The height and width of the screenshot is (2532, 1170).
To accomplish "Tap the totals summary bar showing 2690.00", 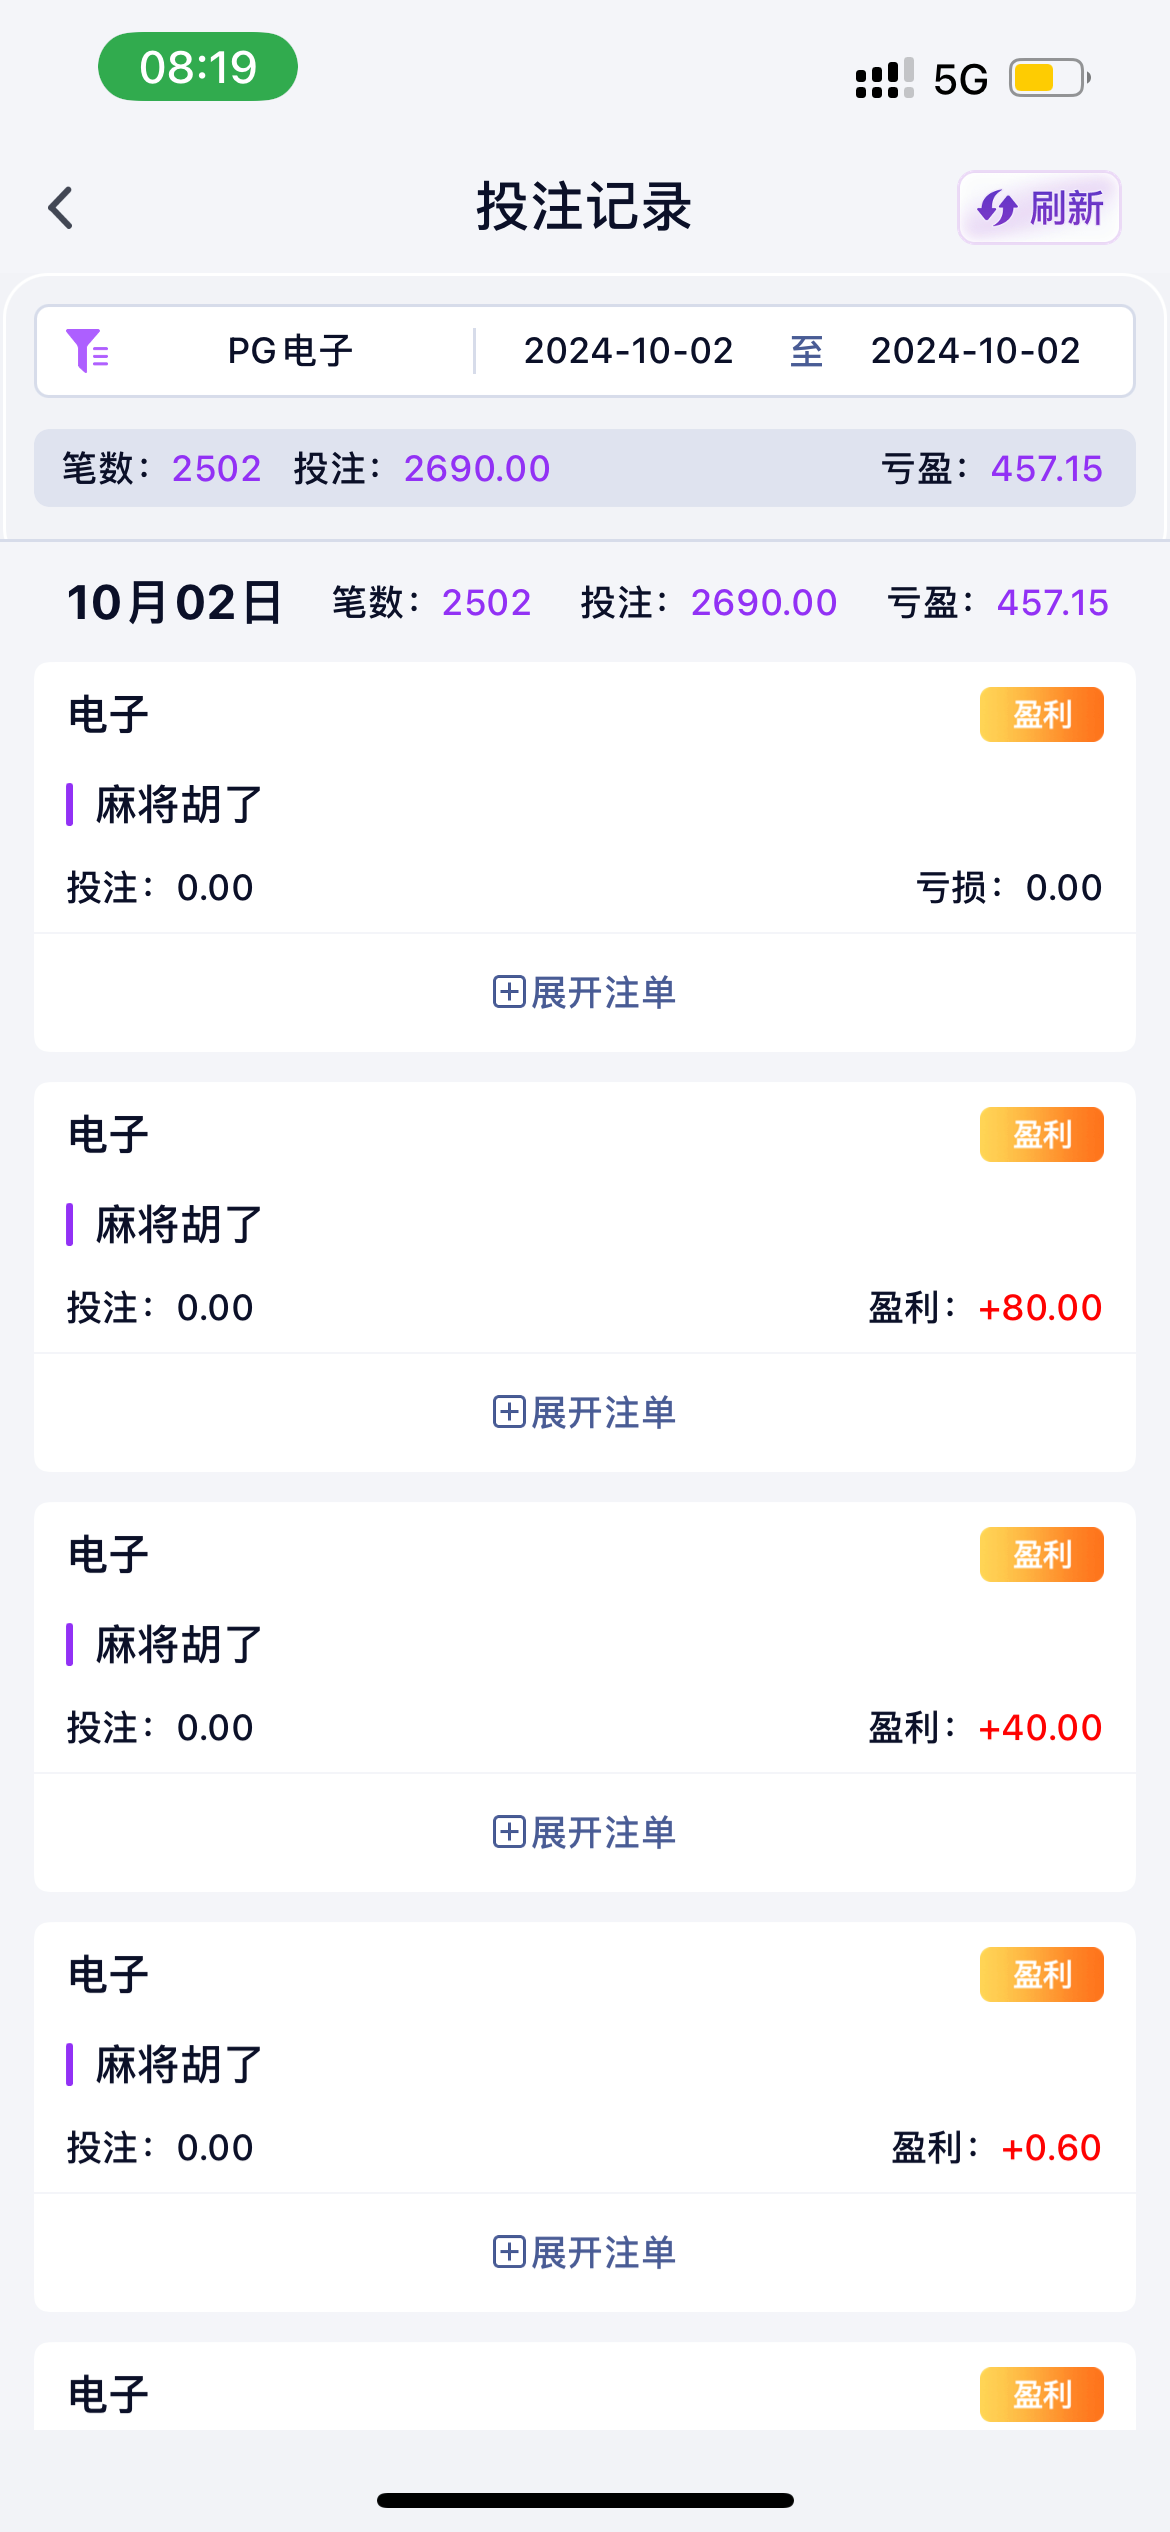I will click(x=585, y=468).
